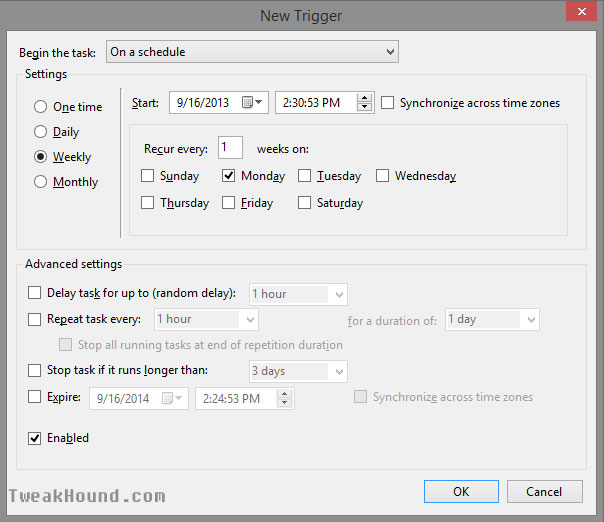Open the random delay 1 hour dropdown
604x522 pixels.
(298, 295)
